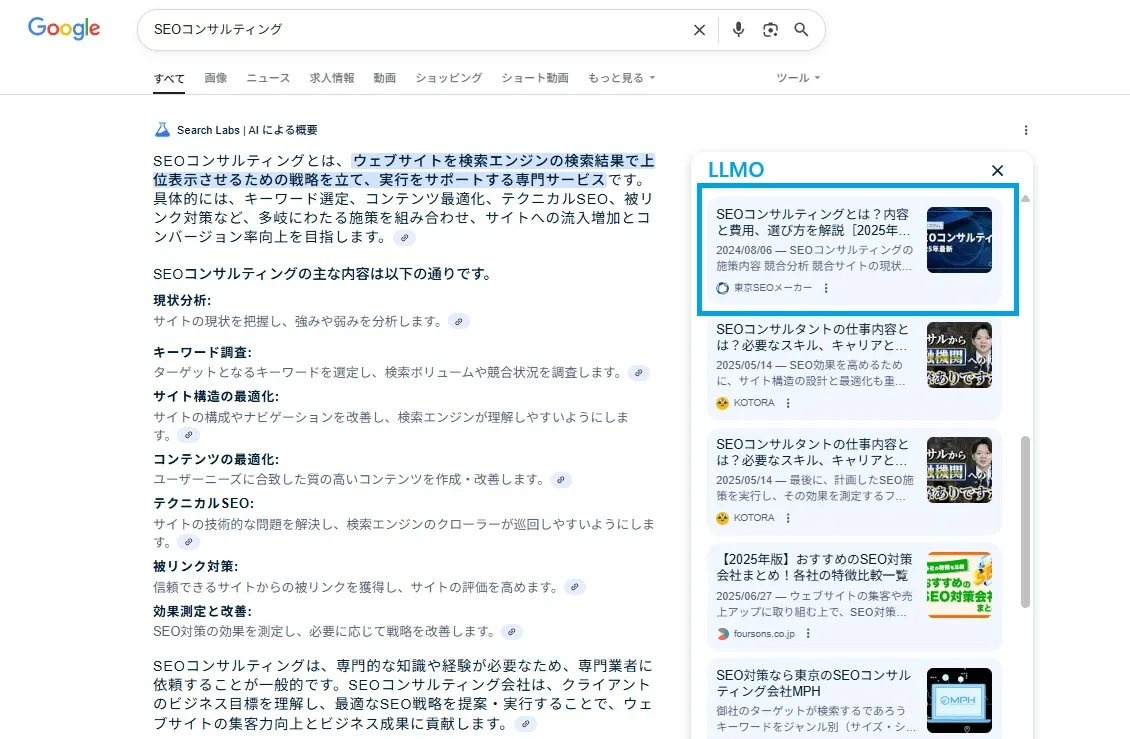
Task: Switch to the ニュース tab
Action: tap(268, 78)
